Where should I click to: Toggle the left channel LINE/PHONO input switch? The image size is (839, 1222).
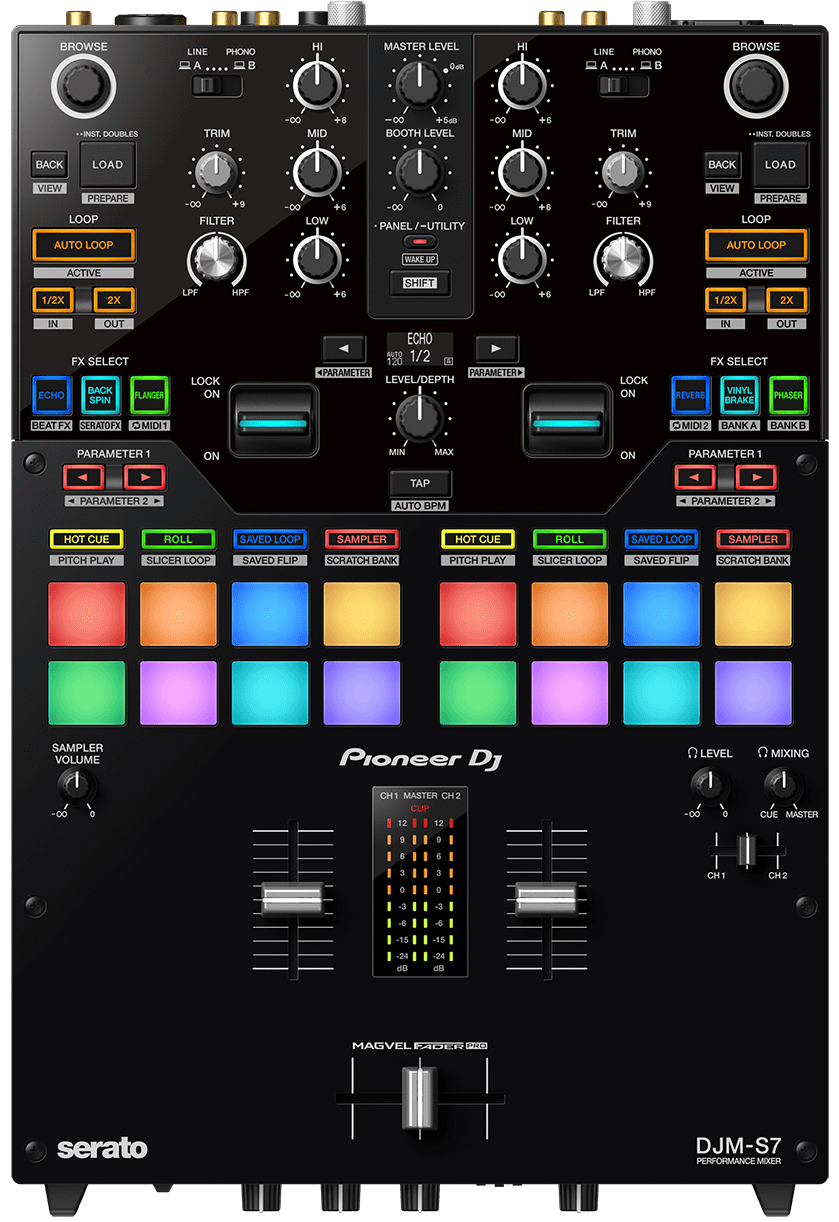pos(217,86)
